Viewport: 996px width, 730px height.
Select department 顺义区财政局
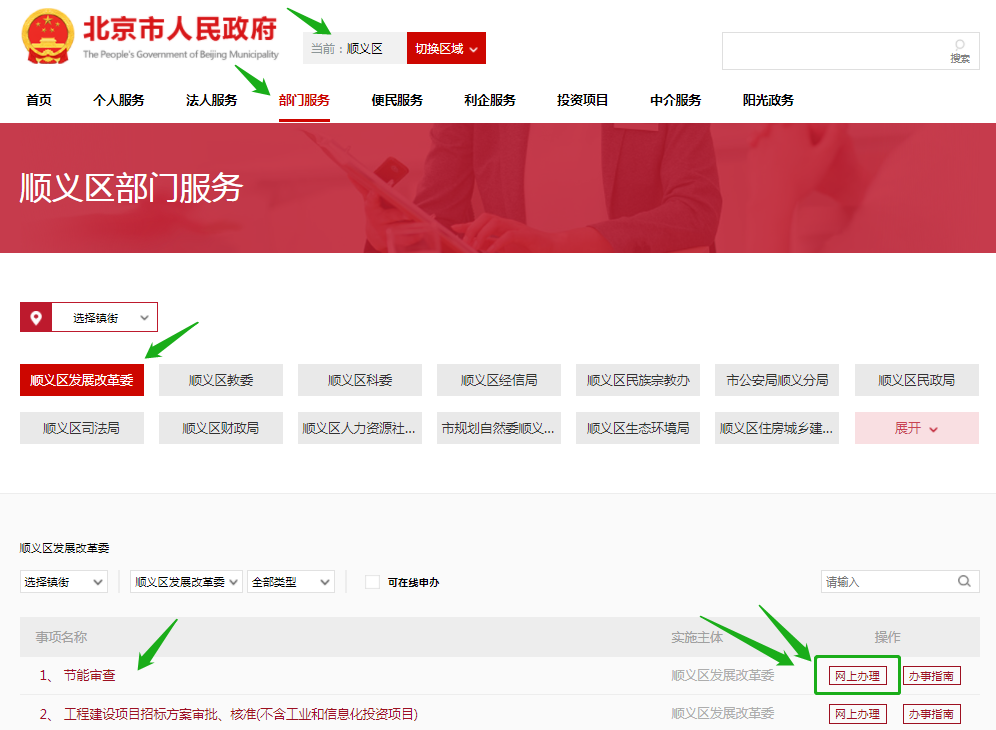click(x=221, y=428)
